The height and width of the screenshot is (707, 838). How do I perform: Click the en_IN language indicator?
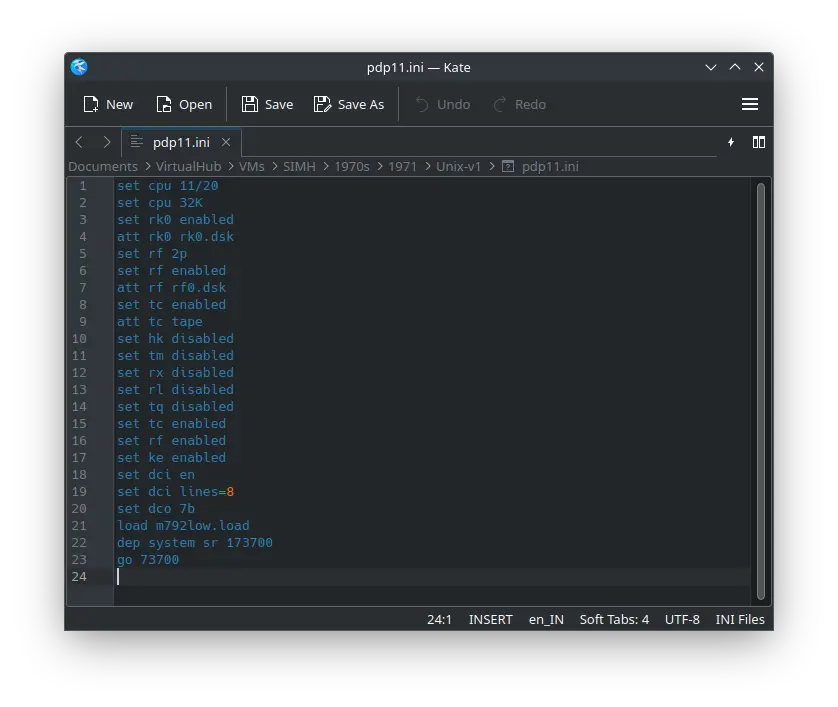(547, 619)
